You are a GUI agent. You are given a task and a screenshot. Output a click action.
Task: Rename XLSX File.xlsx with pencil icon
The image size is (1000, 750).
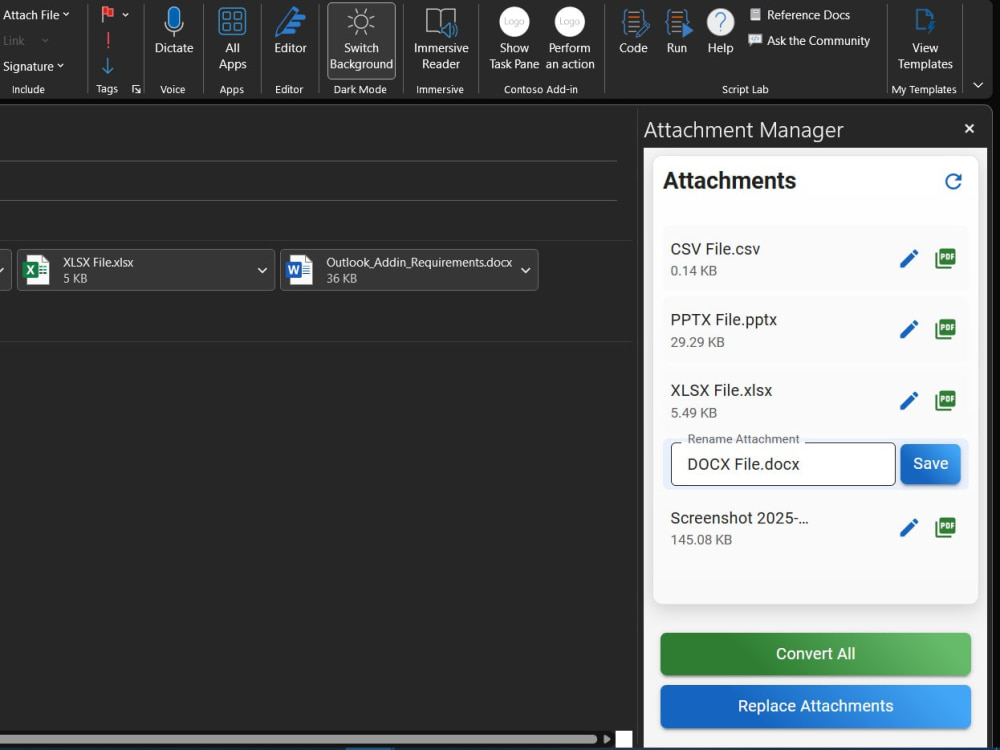click(909, 401)
